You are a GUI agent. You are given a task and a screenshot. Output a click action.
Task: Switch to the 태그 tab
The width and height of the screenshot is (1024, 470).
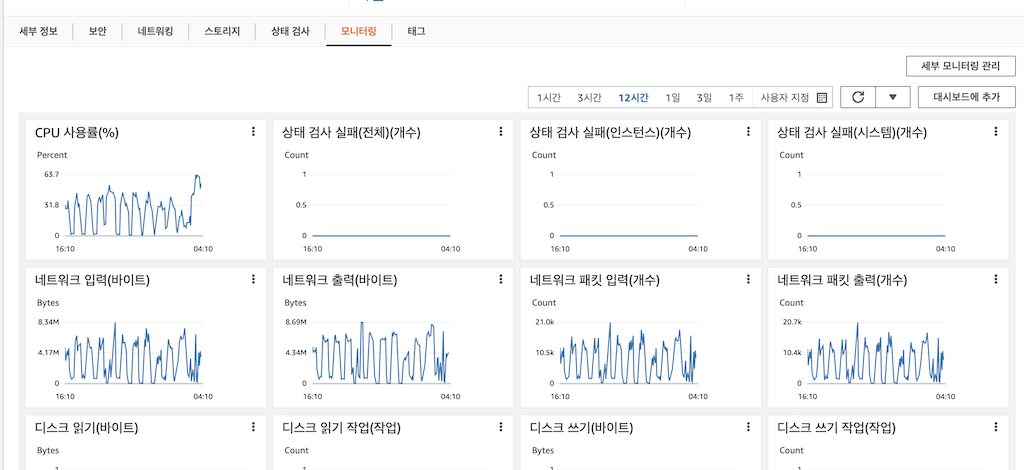[x=417, y=31]
